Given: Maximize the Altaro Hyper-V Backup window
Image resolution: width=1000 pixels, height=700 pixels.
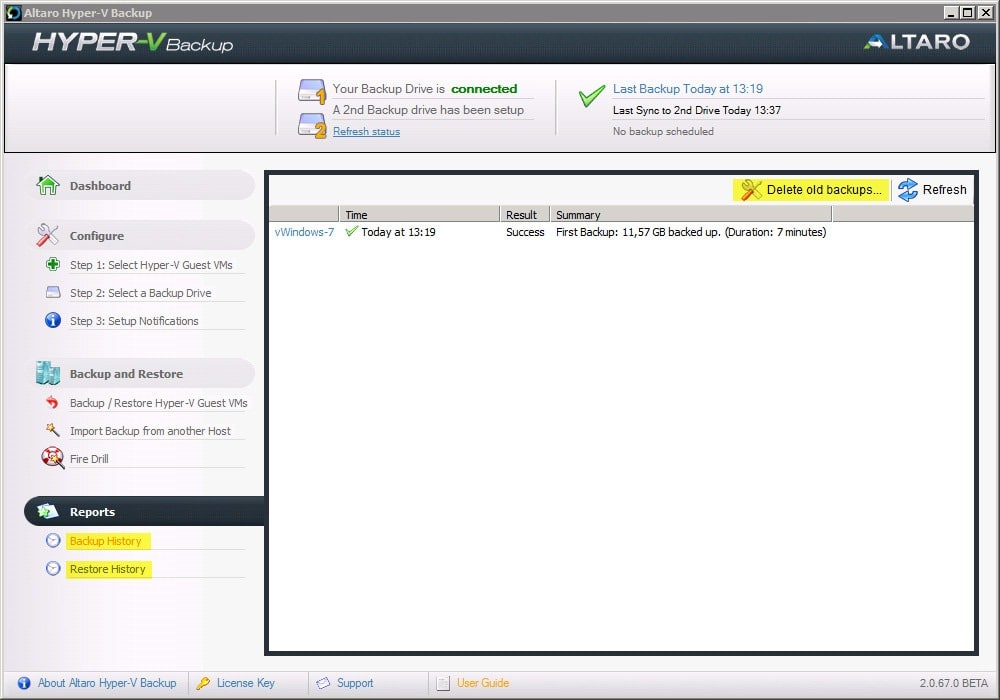Looking at the screenshot, I should point(967,12).
